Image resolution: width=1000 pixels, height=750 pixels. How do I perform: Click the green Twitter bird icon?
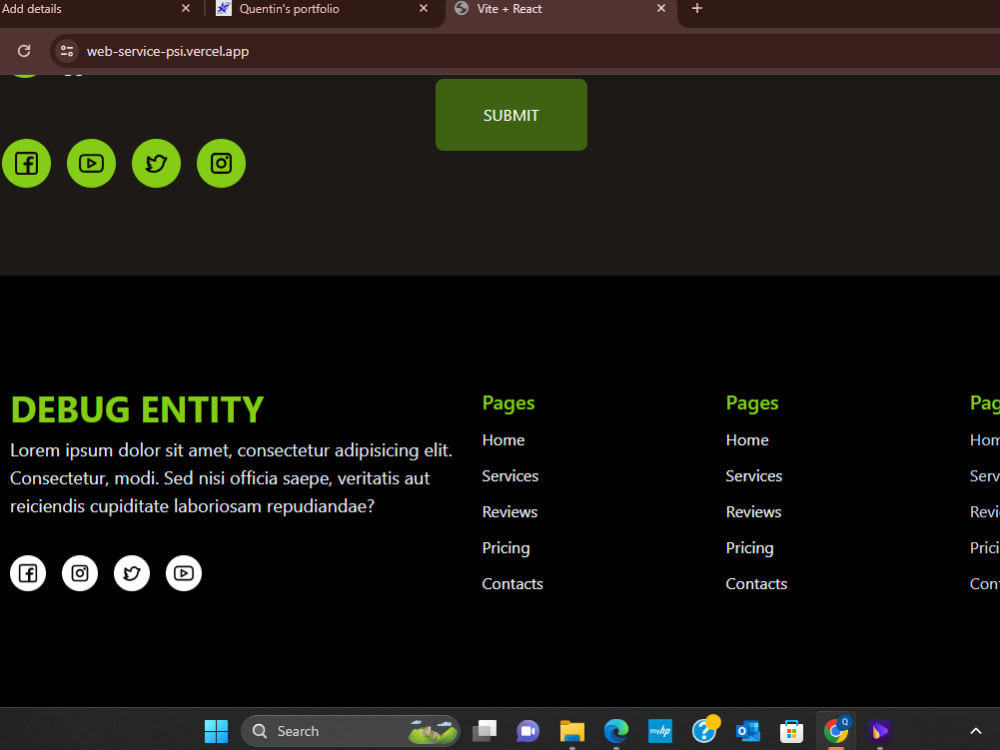156,163
